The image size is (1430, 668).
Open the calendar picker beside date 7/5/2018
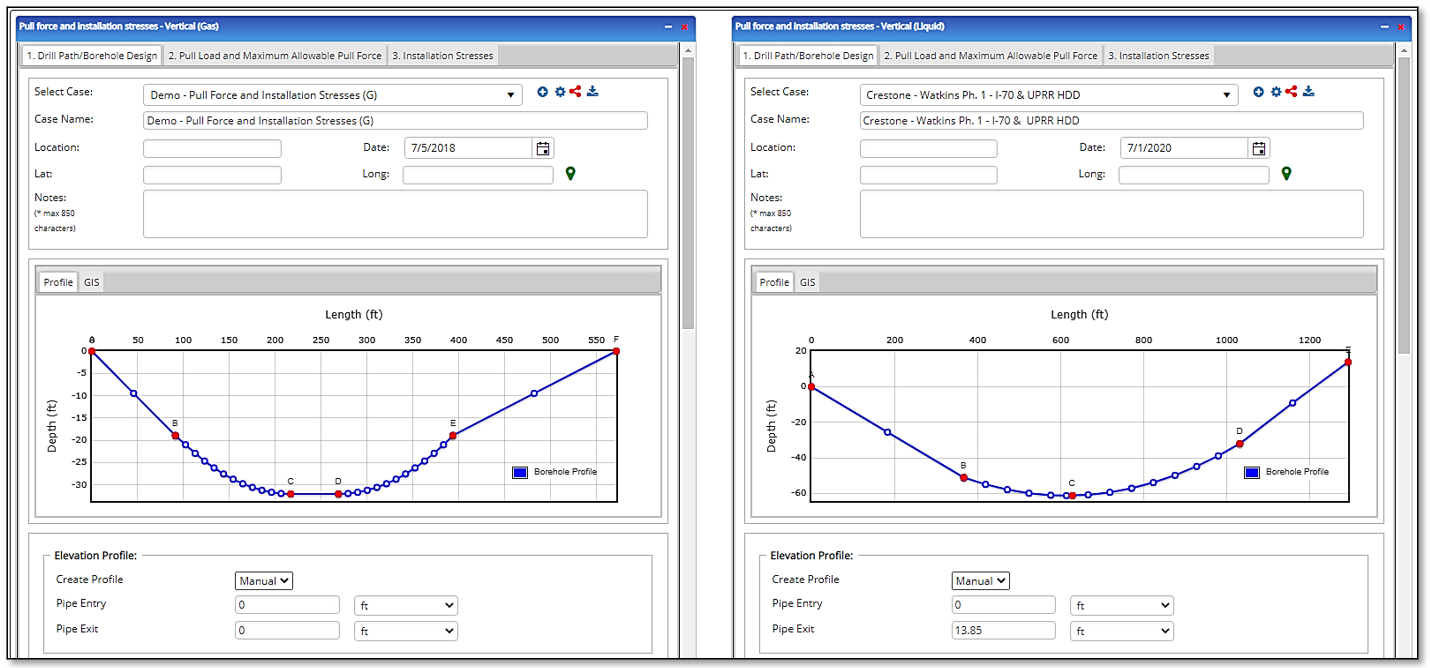click(x=543, y=148)
